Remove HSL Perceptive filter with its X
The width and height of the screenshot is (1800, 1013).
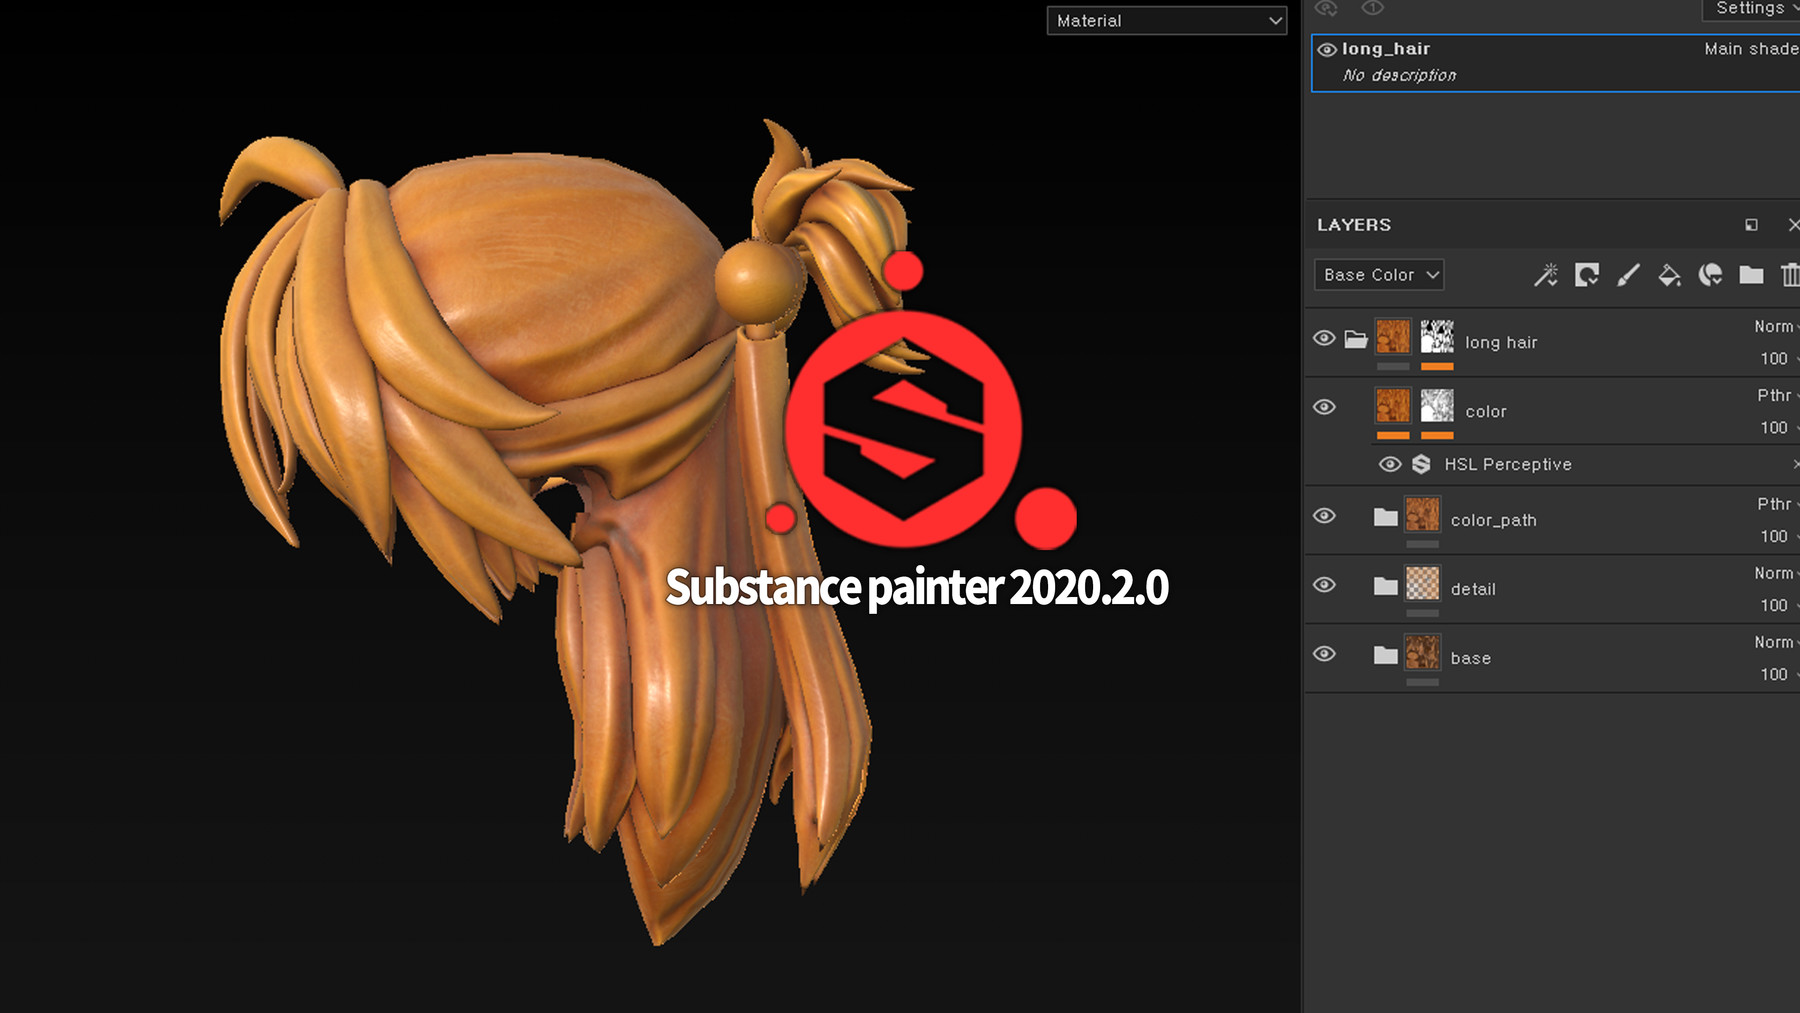click(x=1795, y=465)
